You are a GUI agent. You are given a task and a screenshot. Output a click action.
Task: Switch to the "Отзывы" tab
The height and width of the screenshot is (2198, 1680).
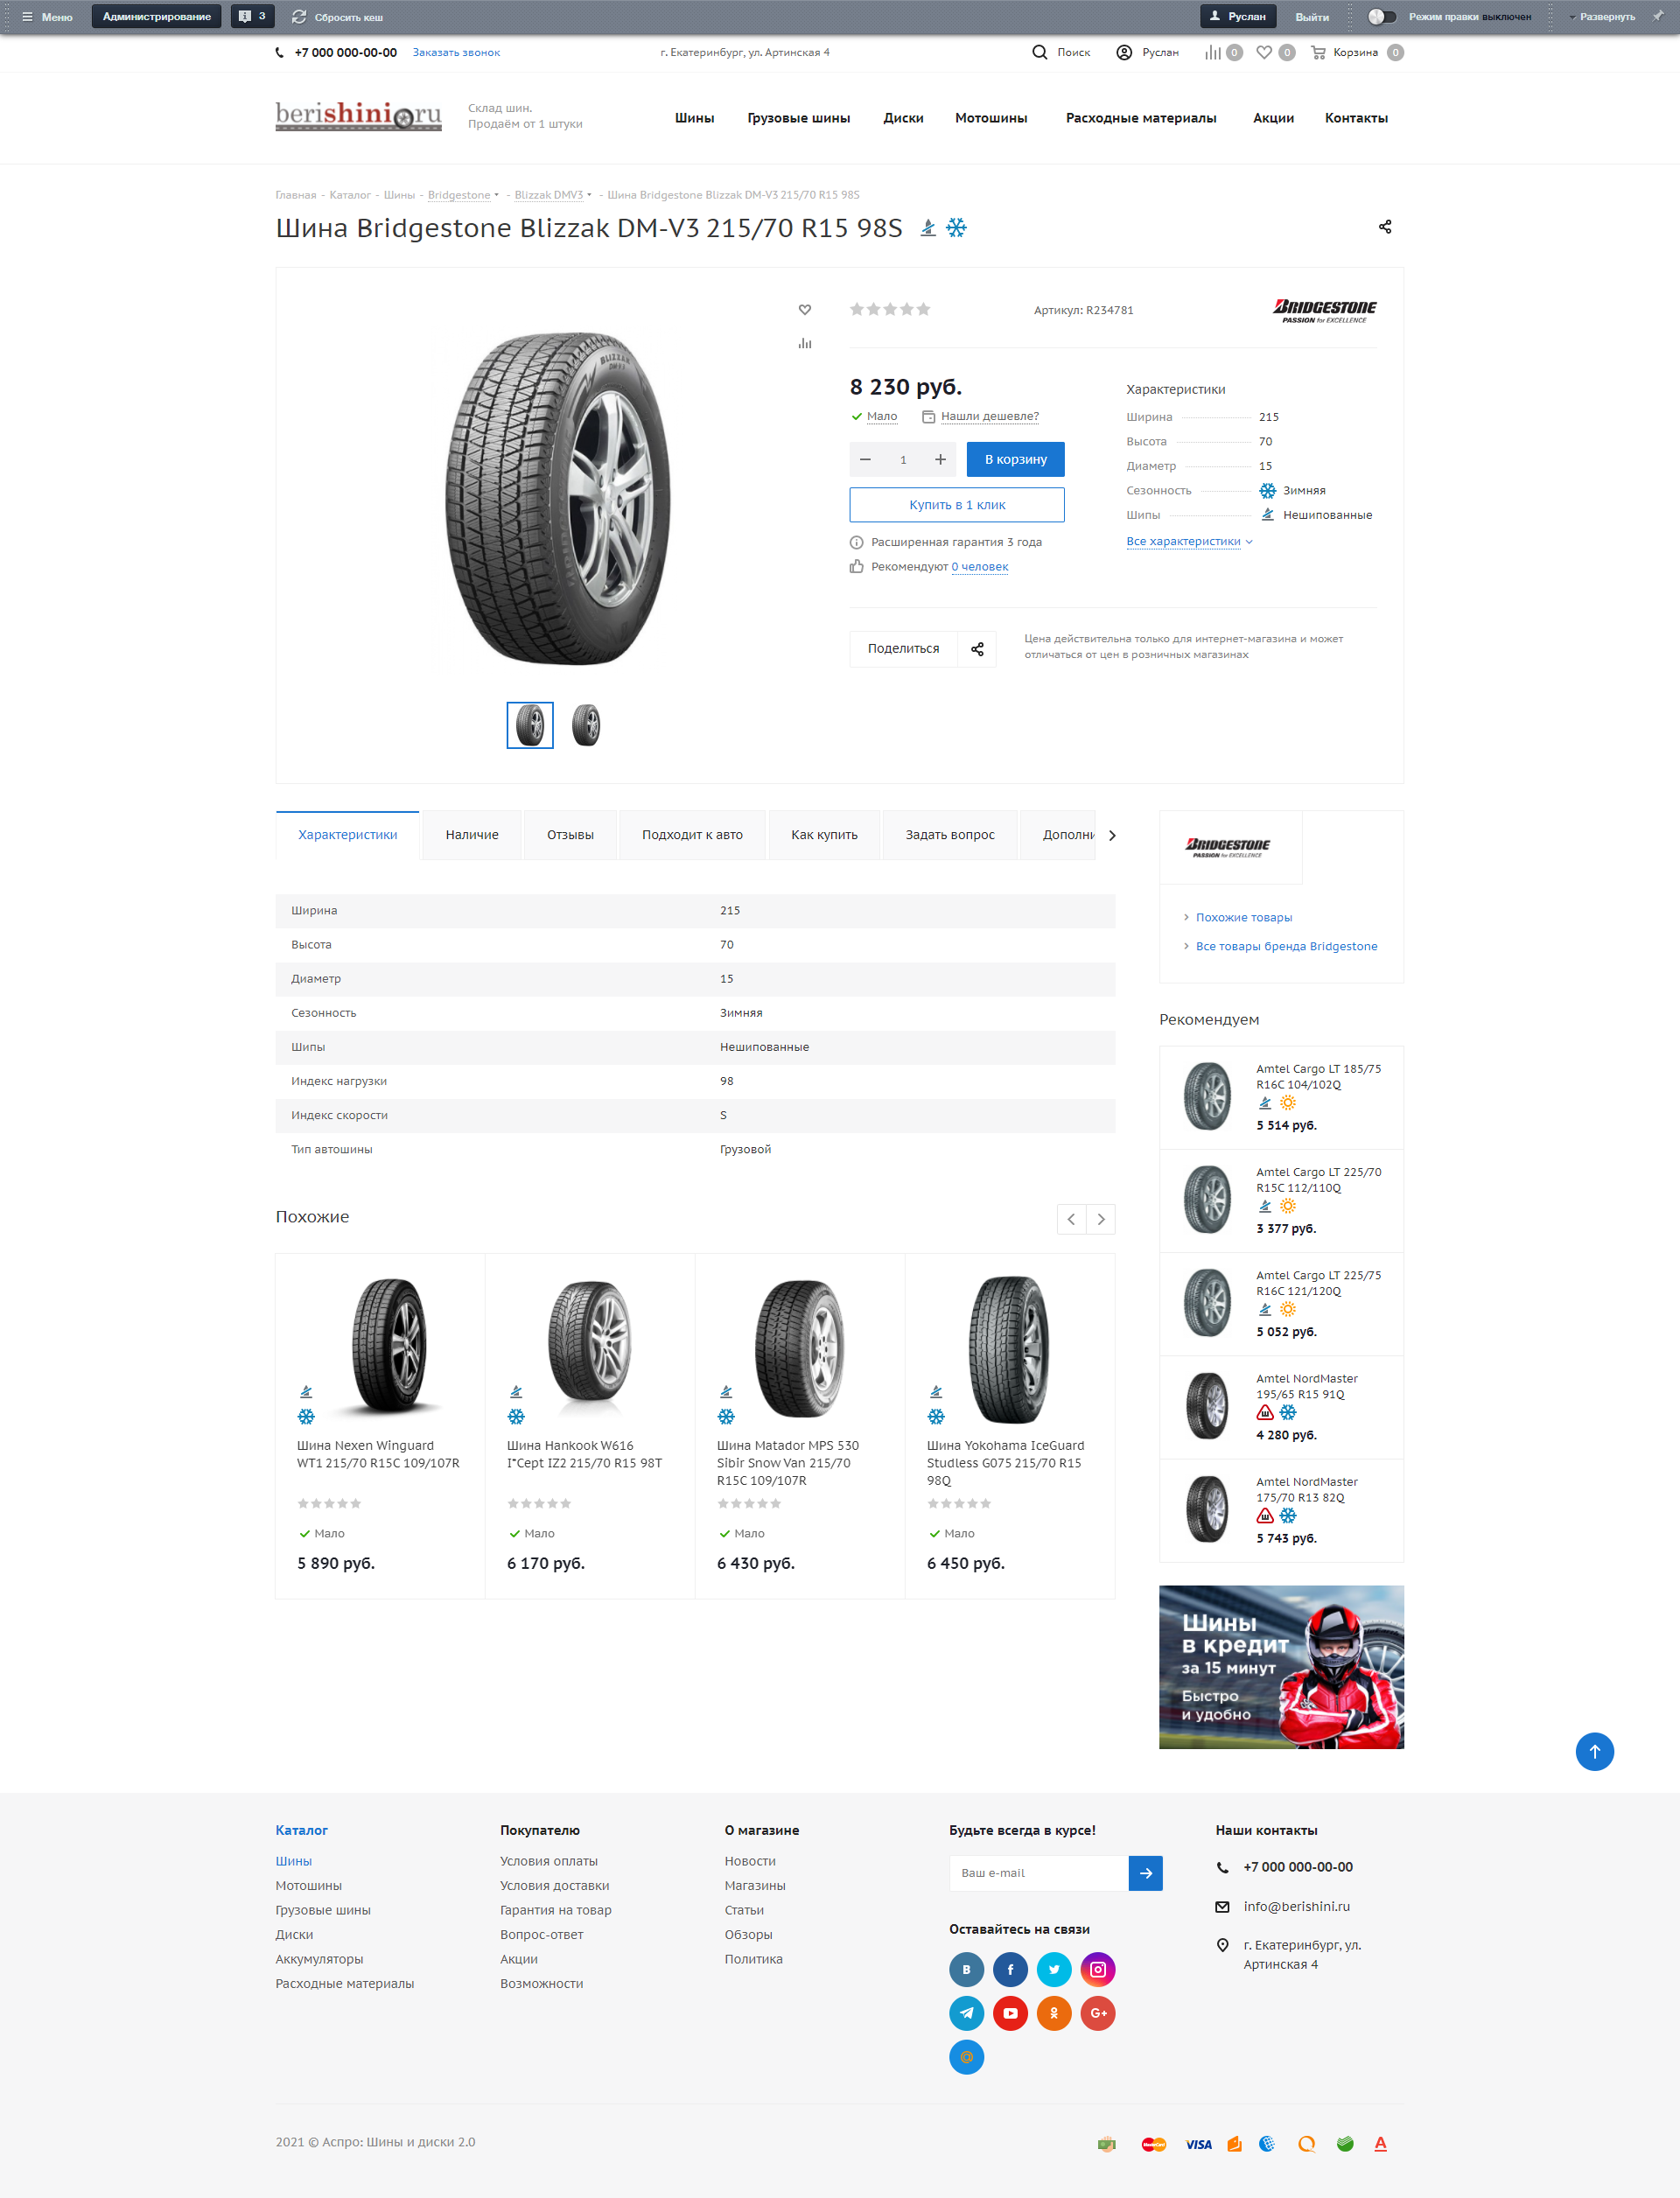pyautogui.click(x=570, y=835)
